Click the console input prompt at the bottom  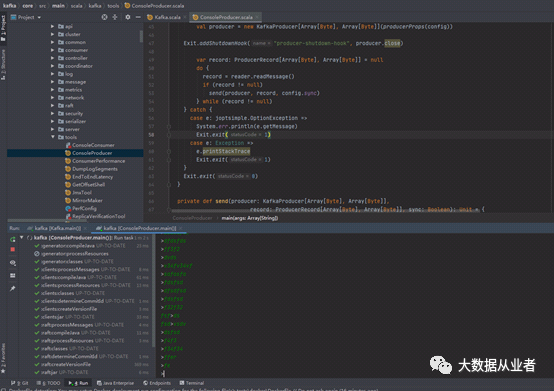(x=163, y=373)
